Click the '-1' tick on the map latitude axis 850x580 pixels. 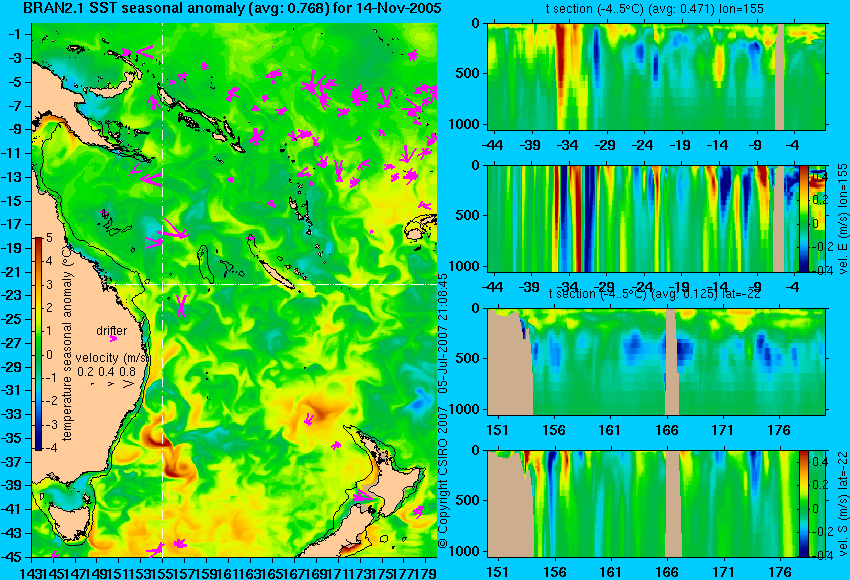click(15, 34)
